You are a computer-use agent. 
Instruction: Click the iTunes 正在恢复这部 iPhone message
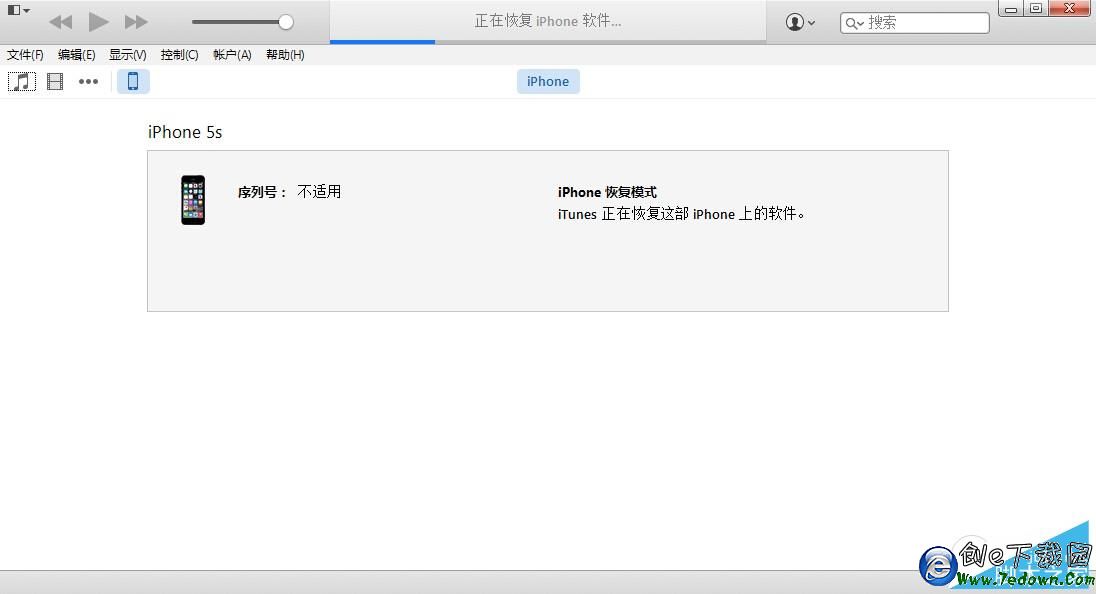(x=682, y=214)
